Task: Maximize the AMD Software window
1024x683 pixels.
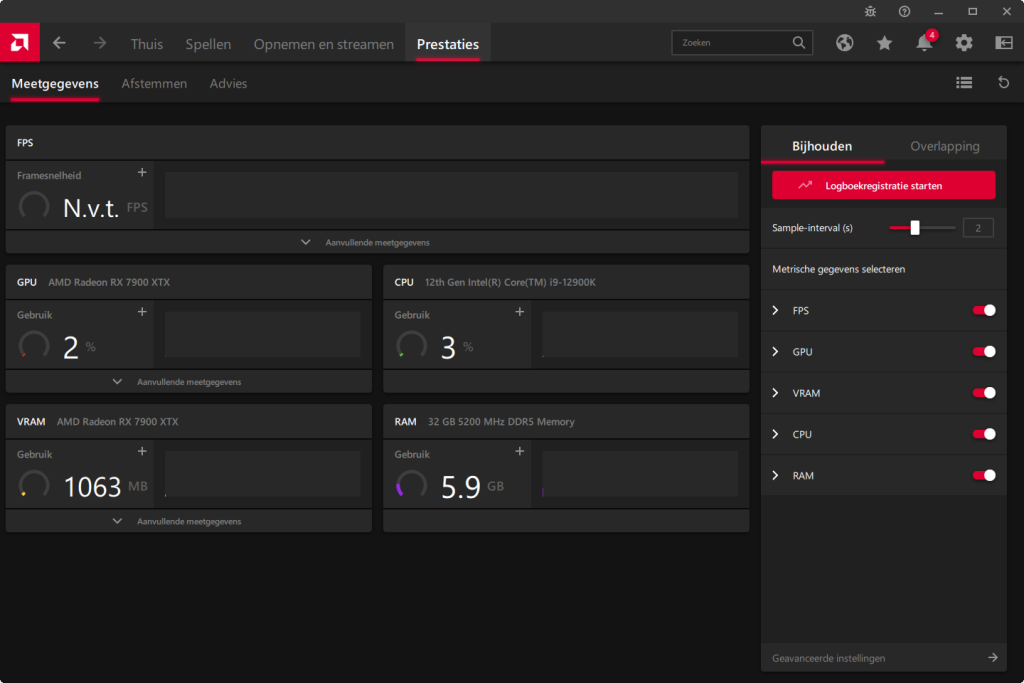Action: click(x=972, y=12)
